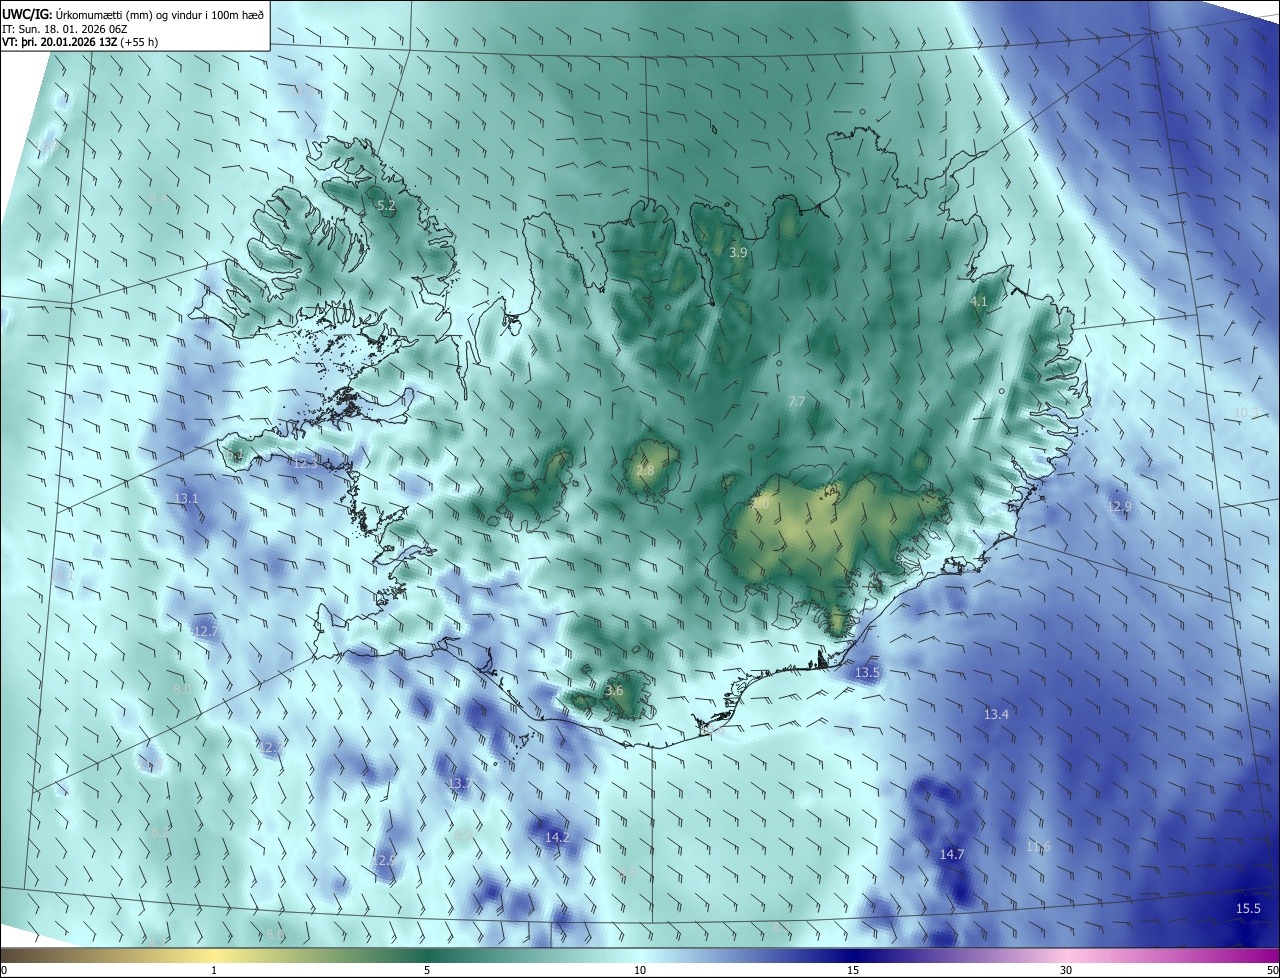Click the 13.4 value southeast of Iceland
The height and width of the screenshot is (978, 1280).
pyautogui.click(x=996, y=714)
